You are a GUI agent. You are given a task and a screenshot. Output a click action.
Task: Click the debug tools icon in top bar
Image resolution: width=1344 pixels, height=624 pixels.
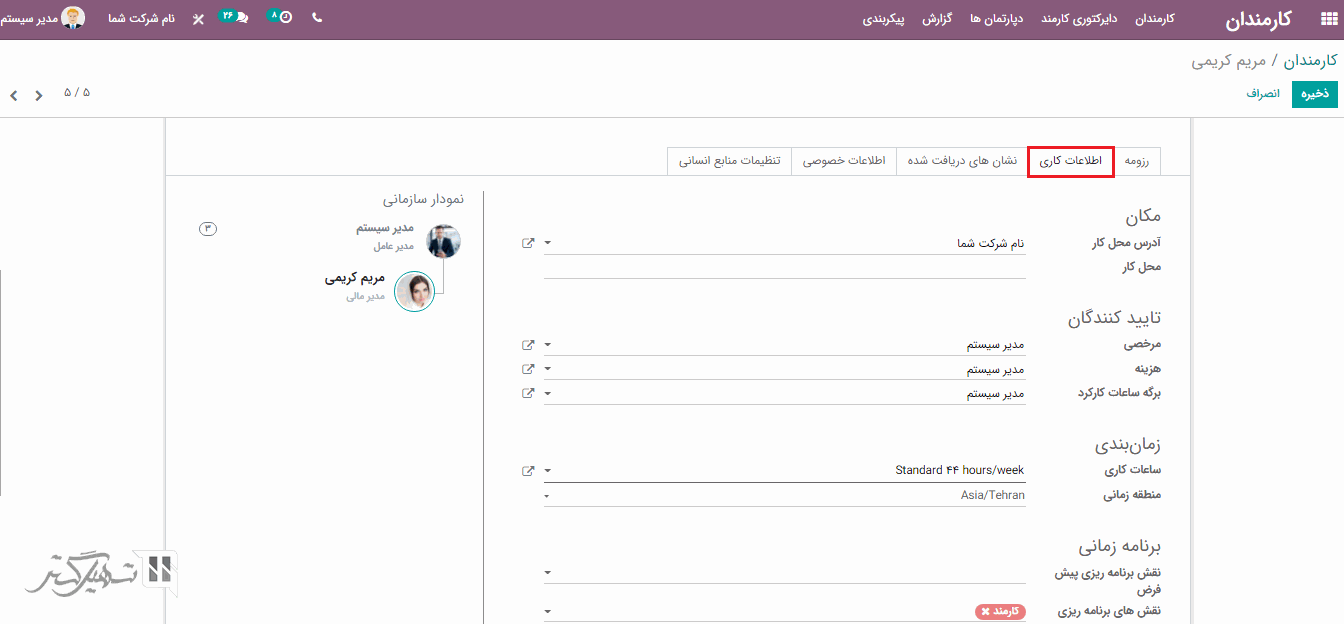(x=198, y=19)
